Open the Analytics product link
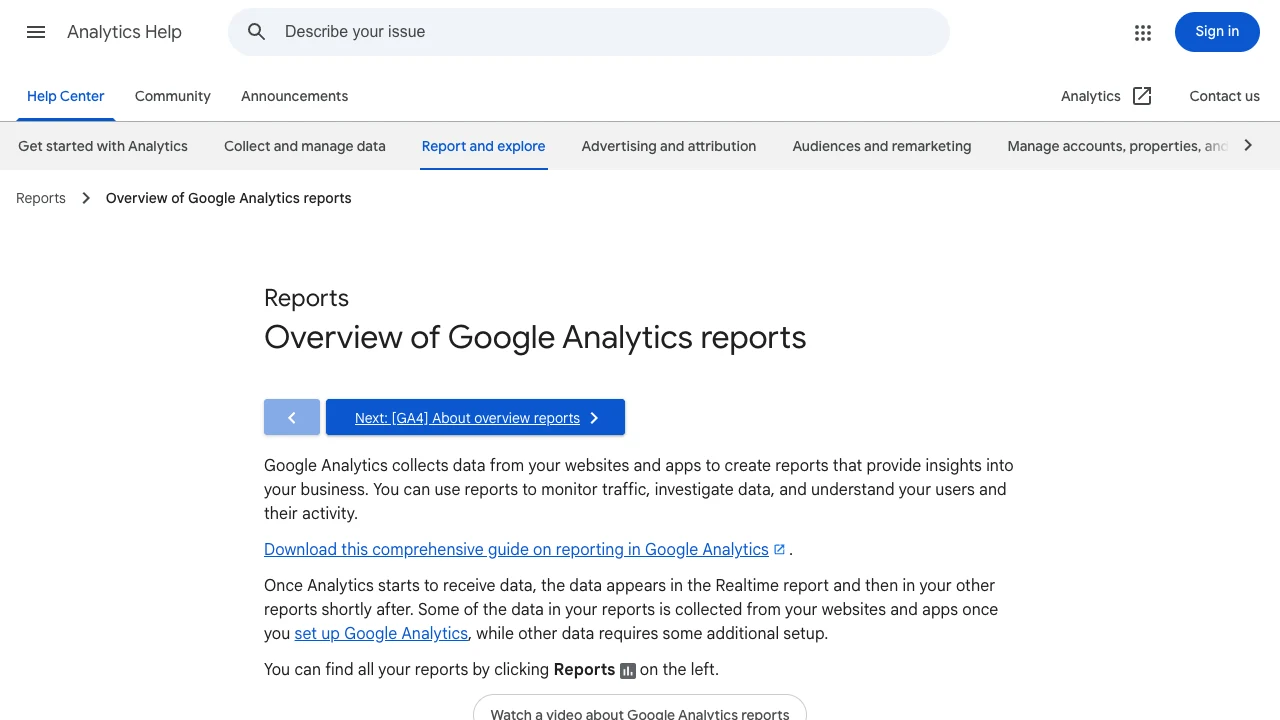 coord(1106,96)
